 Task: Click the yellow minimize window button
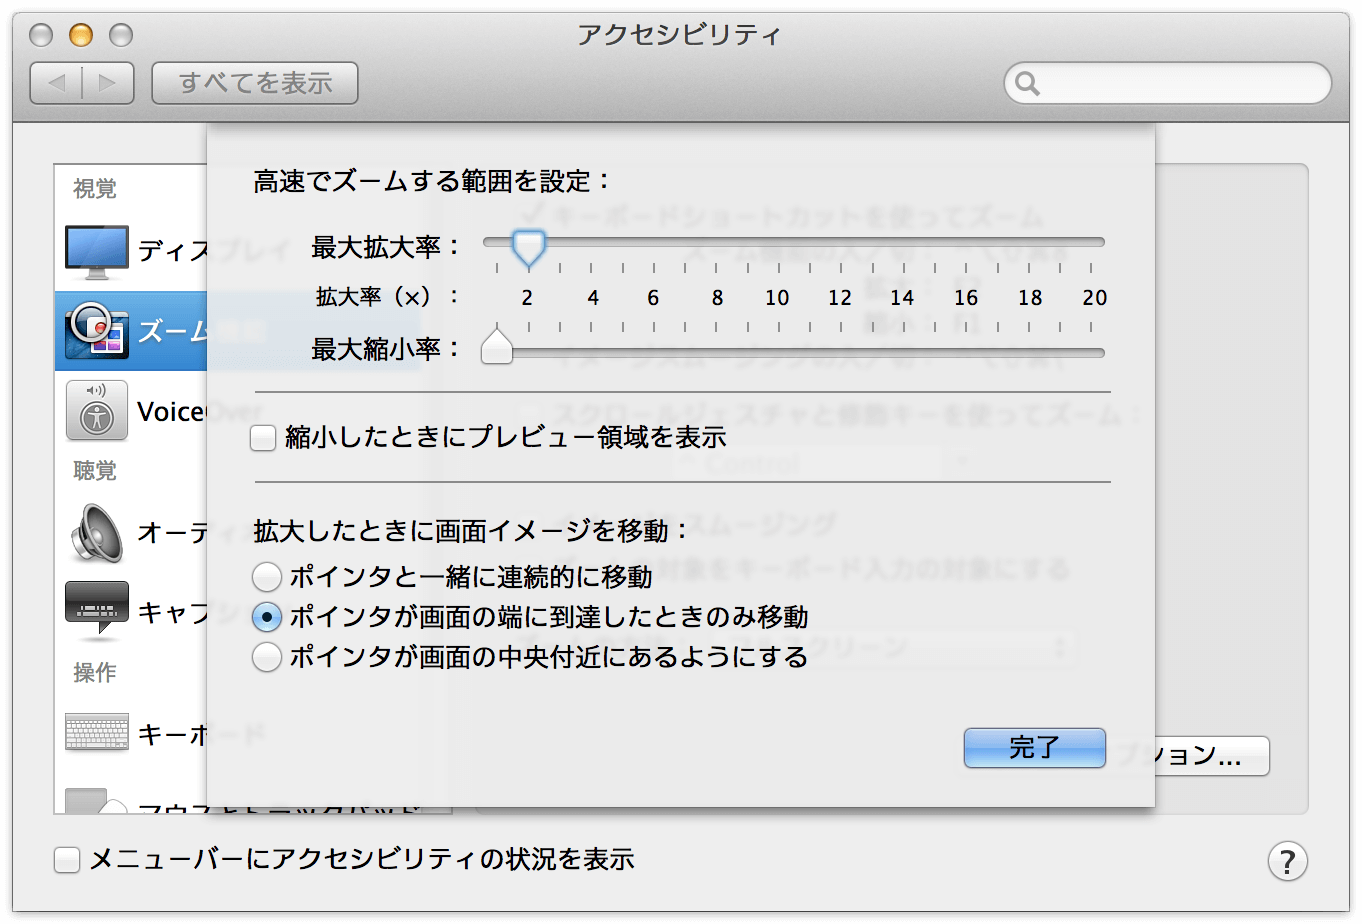tap(81, 36)
